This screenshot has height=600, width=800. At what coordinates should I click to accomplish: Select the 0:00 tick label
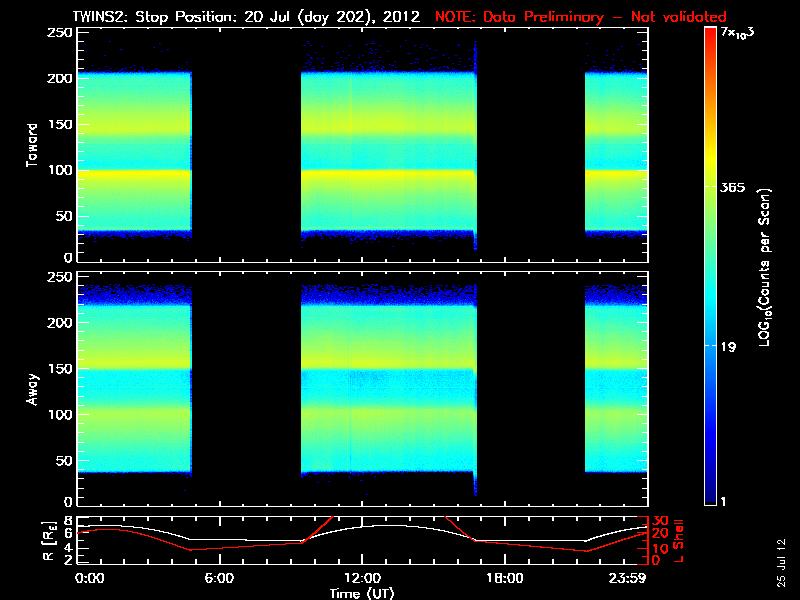point(90,578)
